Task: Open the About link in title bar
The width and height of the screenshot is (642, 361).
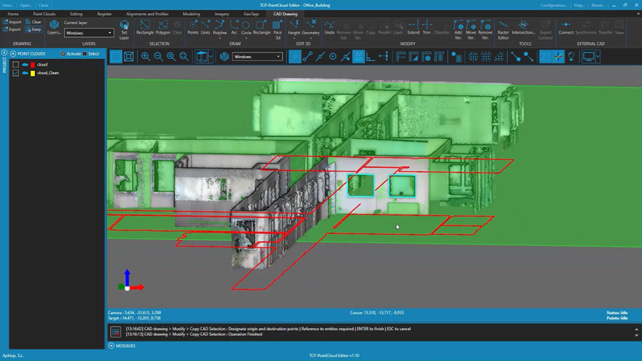Action: click(598, 5)
